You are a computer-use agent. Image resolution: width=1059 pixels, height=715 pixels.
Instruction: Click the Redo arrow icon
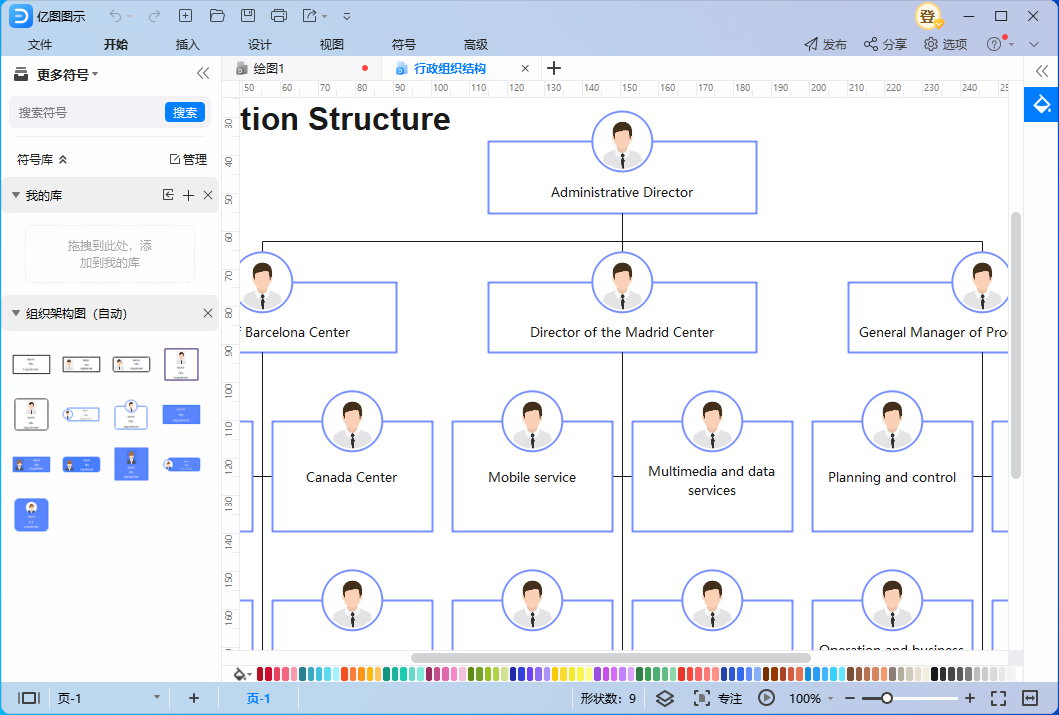click(x=155, y=16)
